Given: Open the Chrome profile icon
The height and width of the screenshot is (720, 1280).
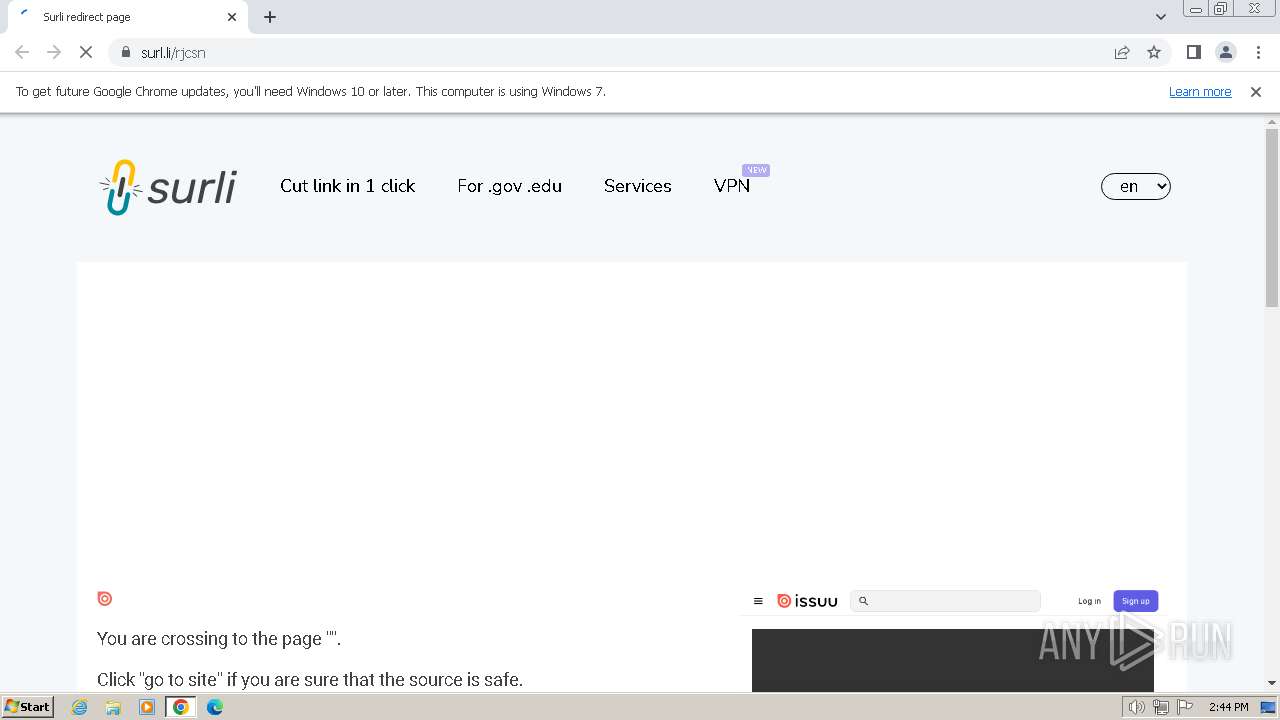Looking at the screenshot, I should pos(1225,52).
